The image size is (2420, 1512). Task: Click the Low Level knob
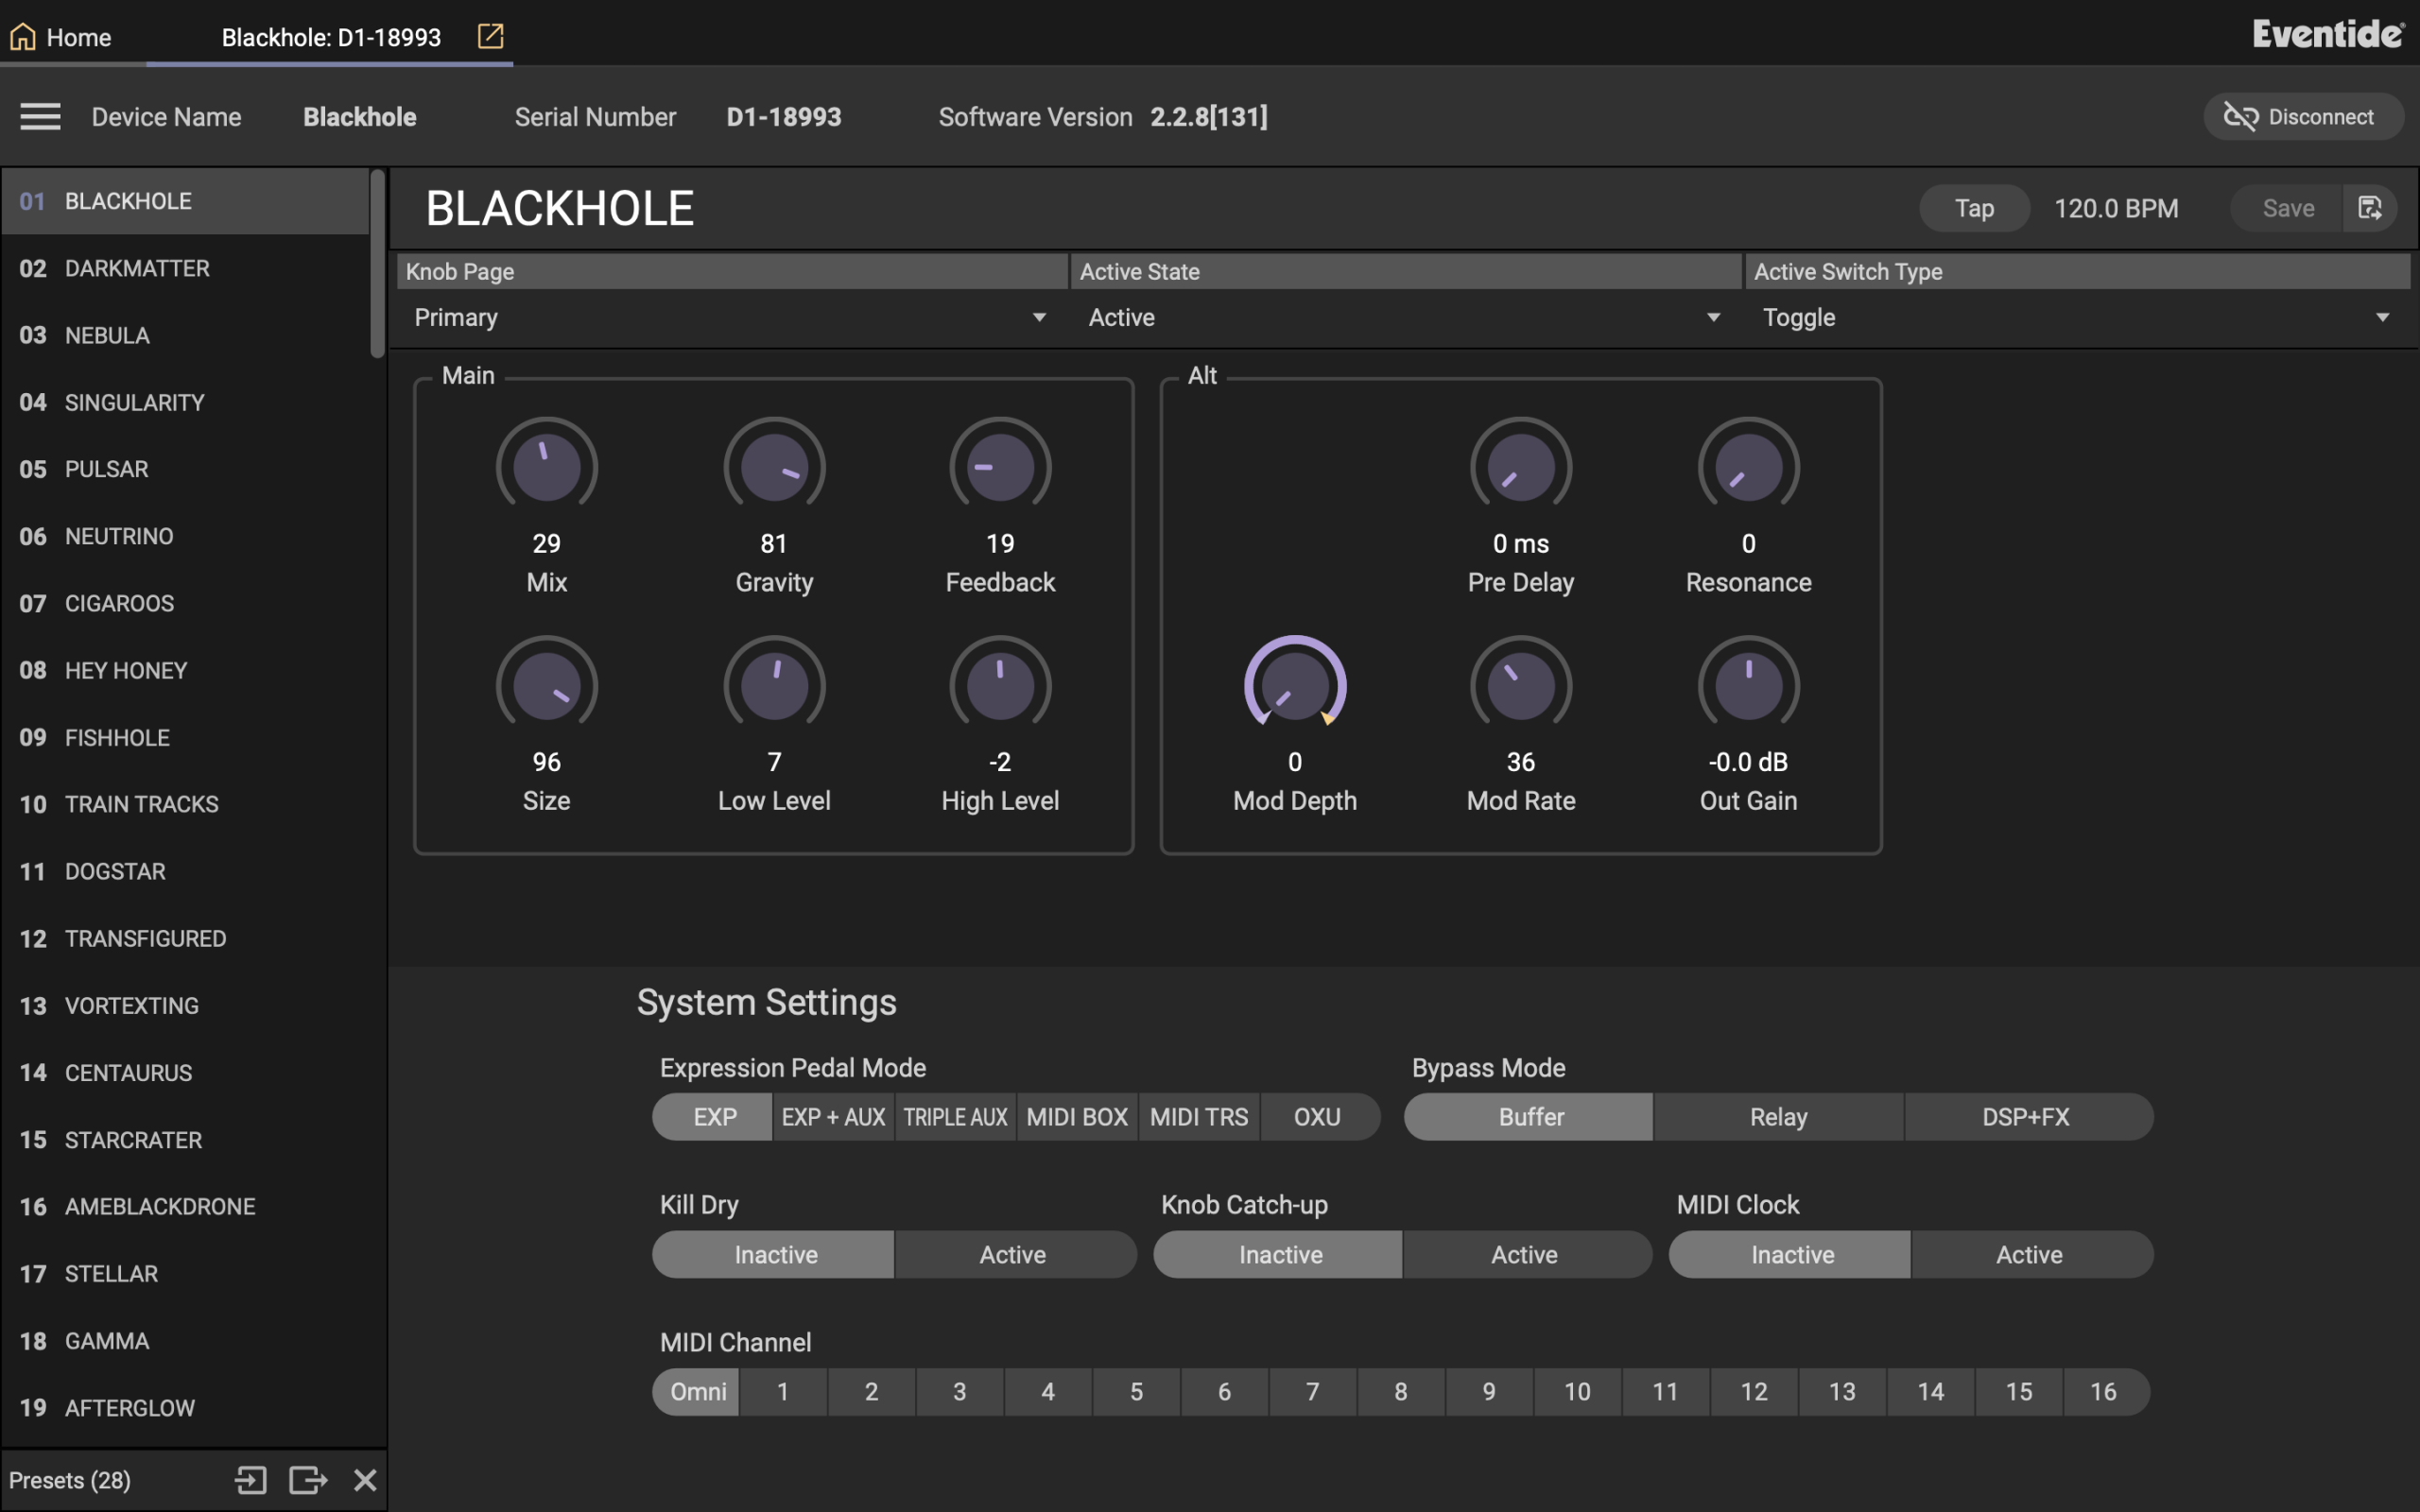coord(774,686)
